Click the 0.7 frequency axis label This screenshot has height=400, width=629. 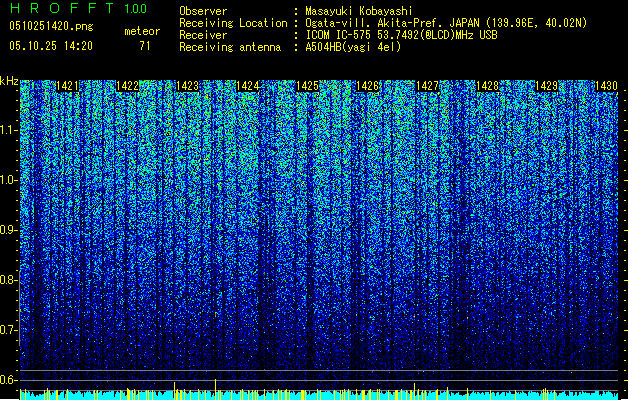9,330
